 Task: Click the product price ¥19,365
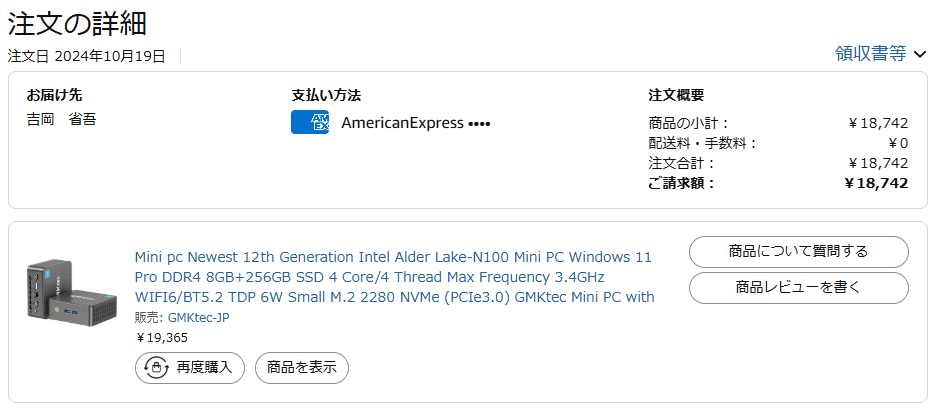point(161,338)
